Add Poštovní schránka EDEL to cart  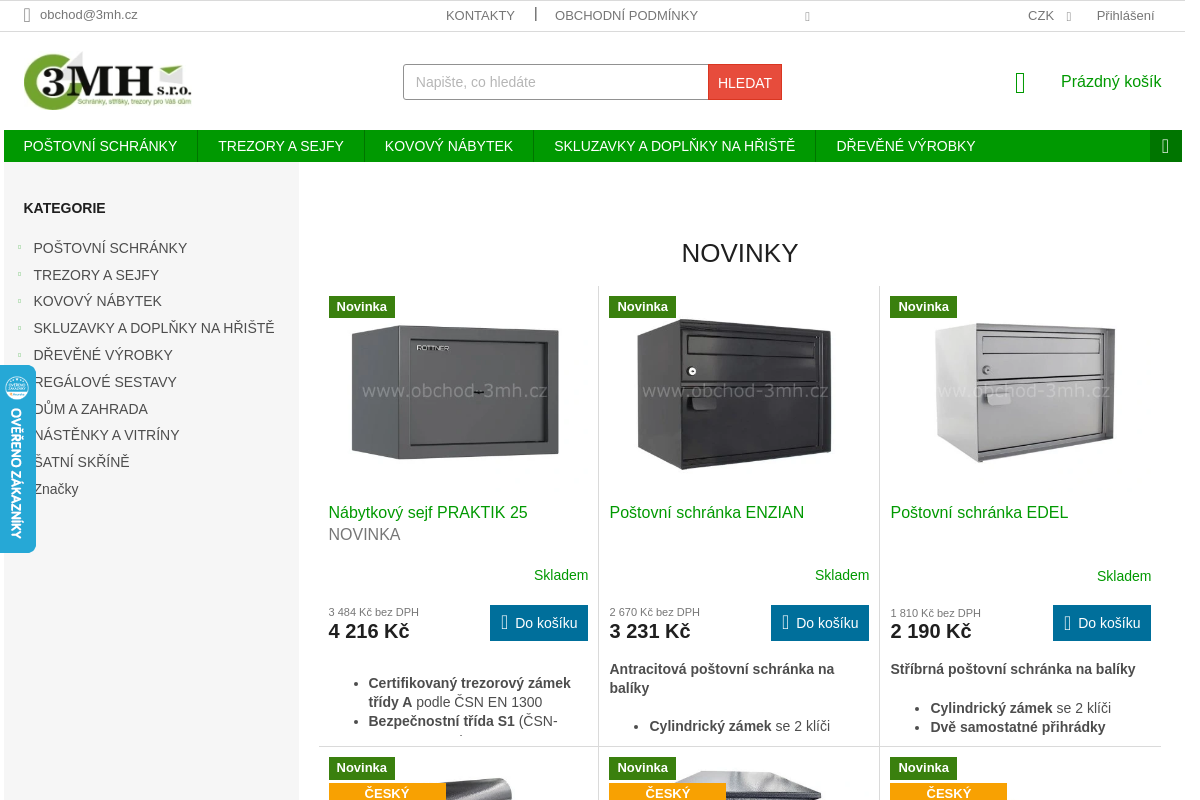point(1101,623)
